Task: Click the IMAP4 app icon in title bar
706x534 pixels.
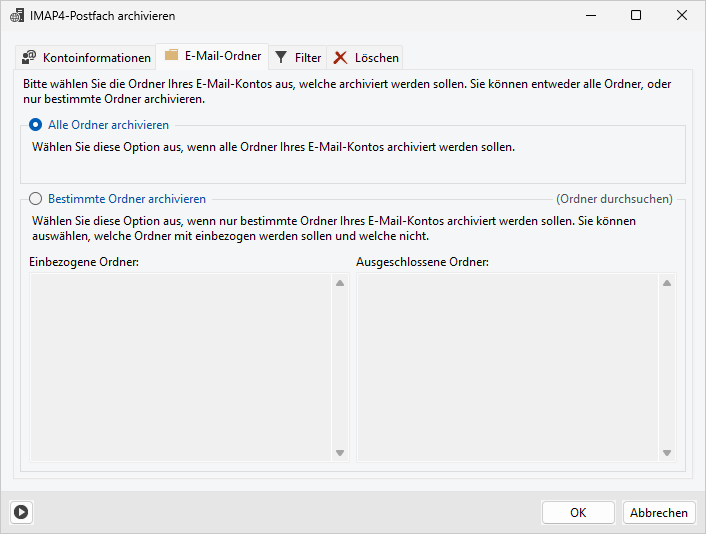Action: (17, 16)
